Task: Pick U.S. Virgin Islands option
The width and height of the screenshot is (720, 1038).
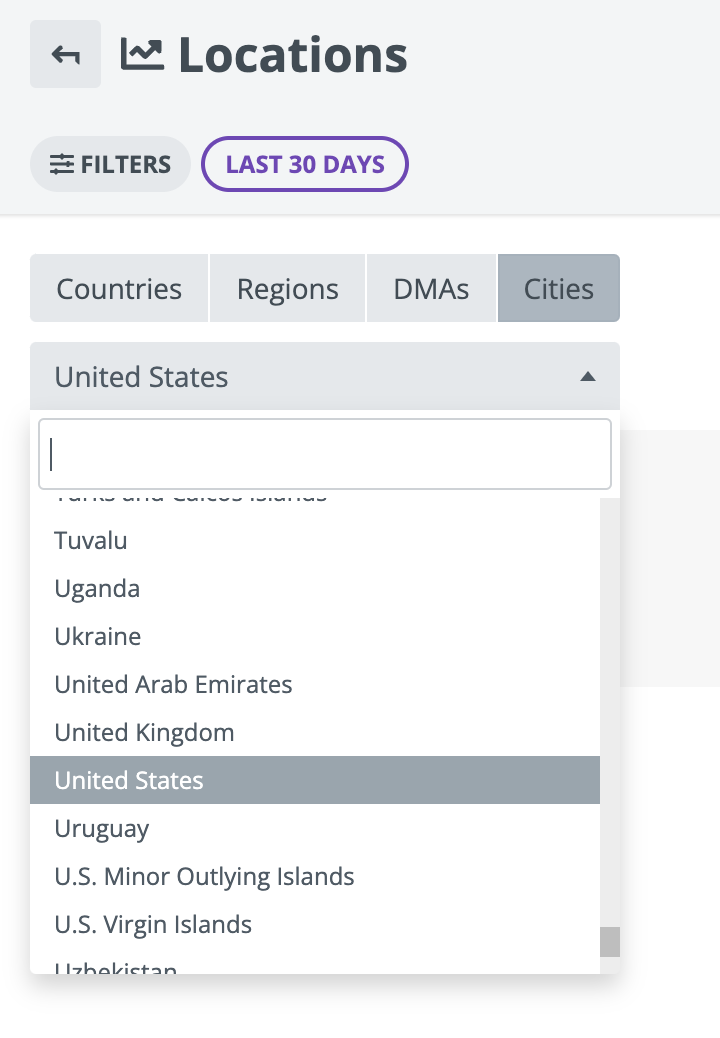Action: point(153,925)
